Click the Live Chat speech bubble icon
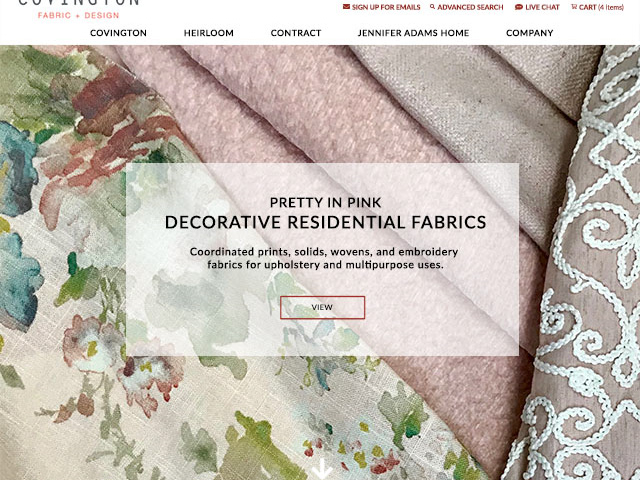This screenshot has width=640, height=480. point(519,7)
